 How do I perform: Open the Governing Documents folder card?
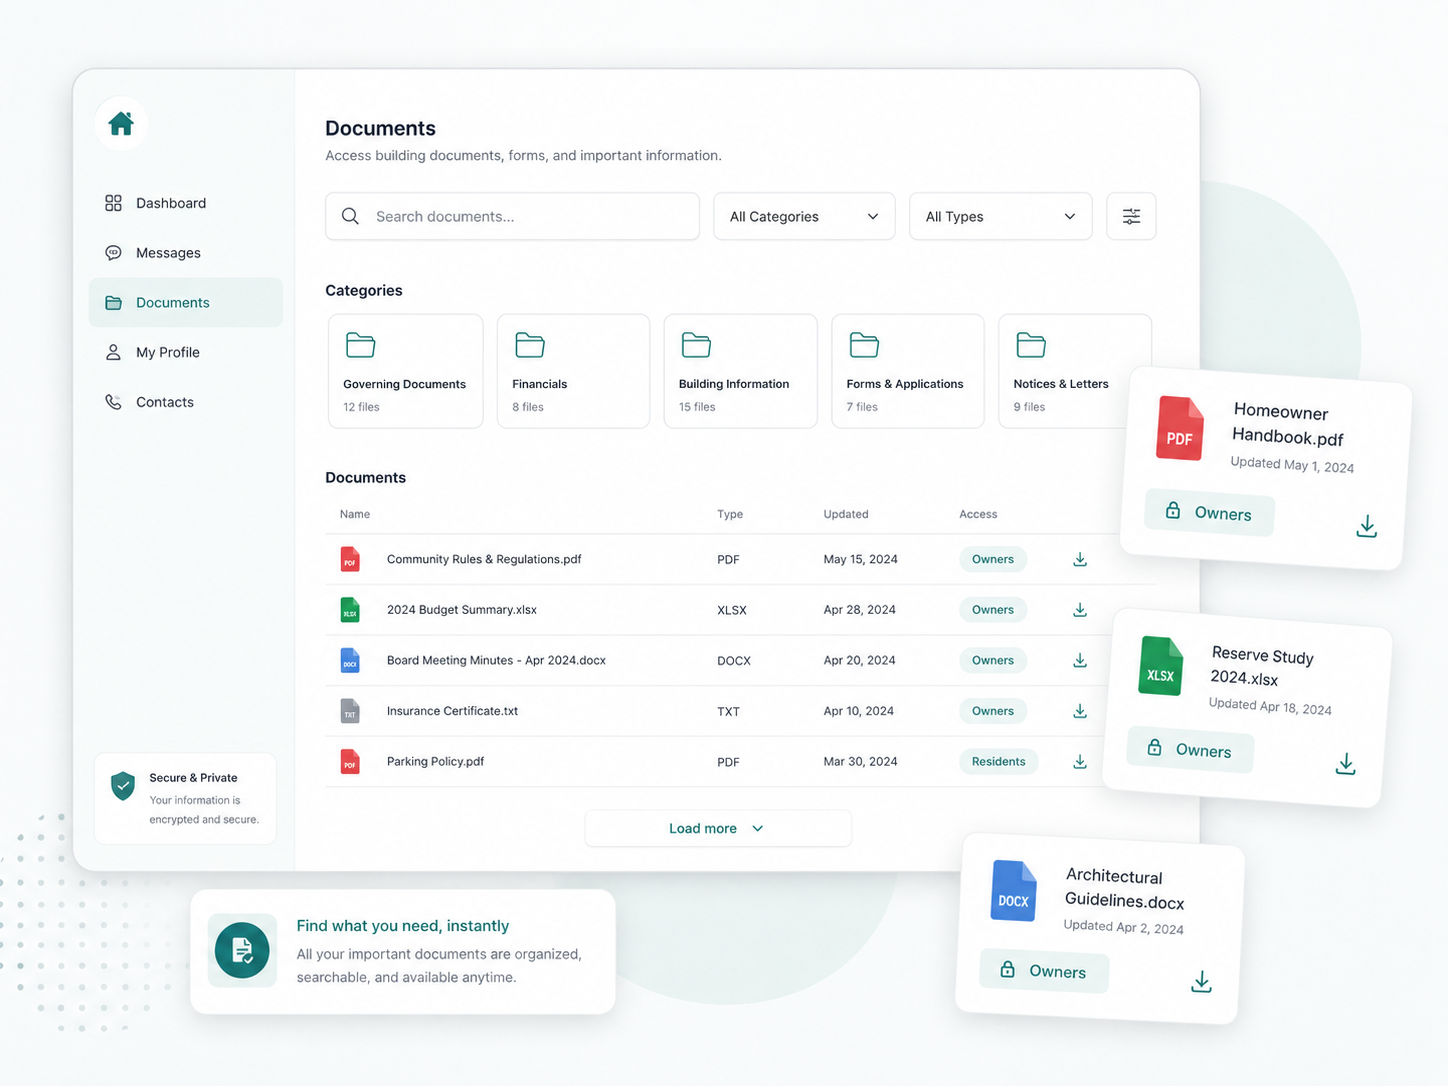coord(406,371)
